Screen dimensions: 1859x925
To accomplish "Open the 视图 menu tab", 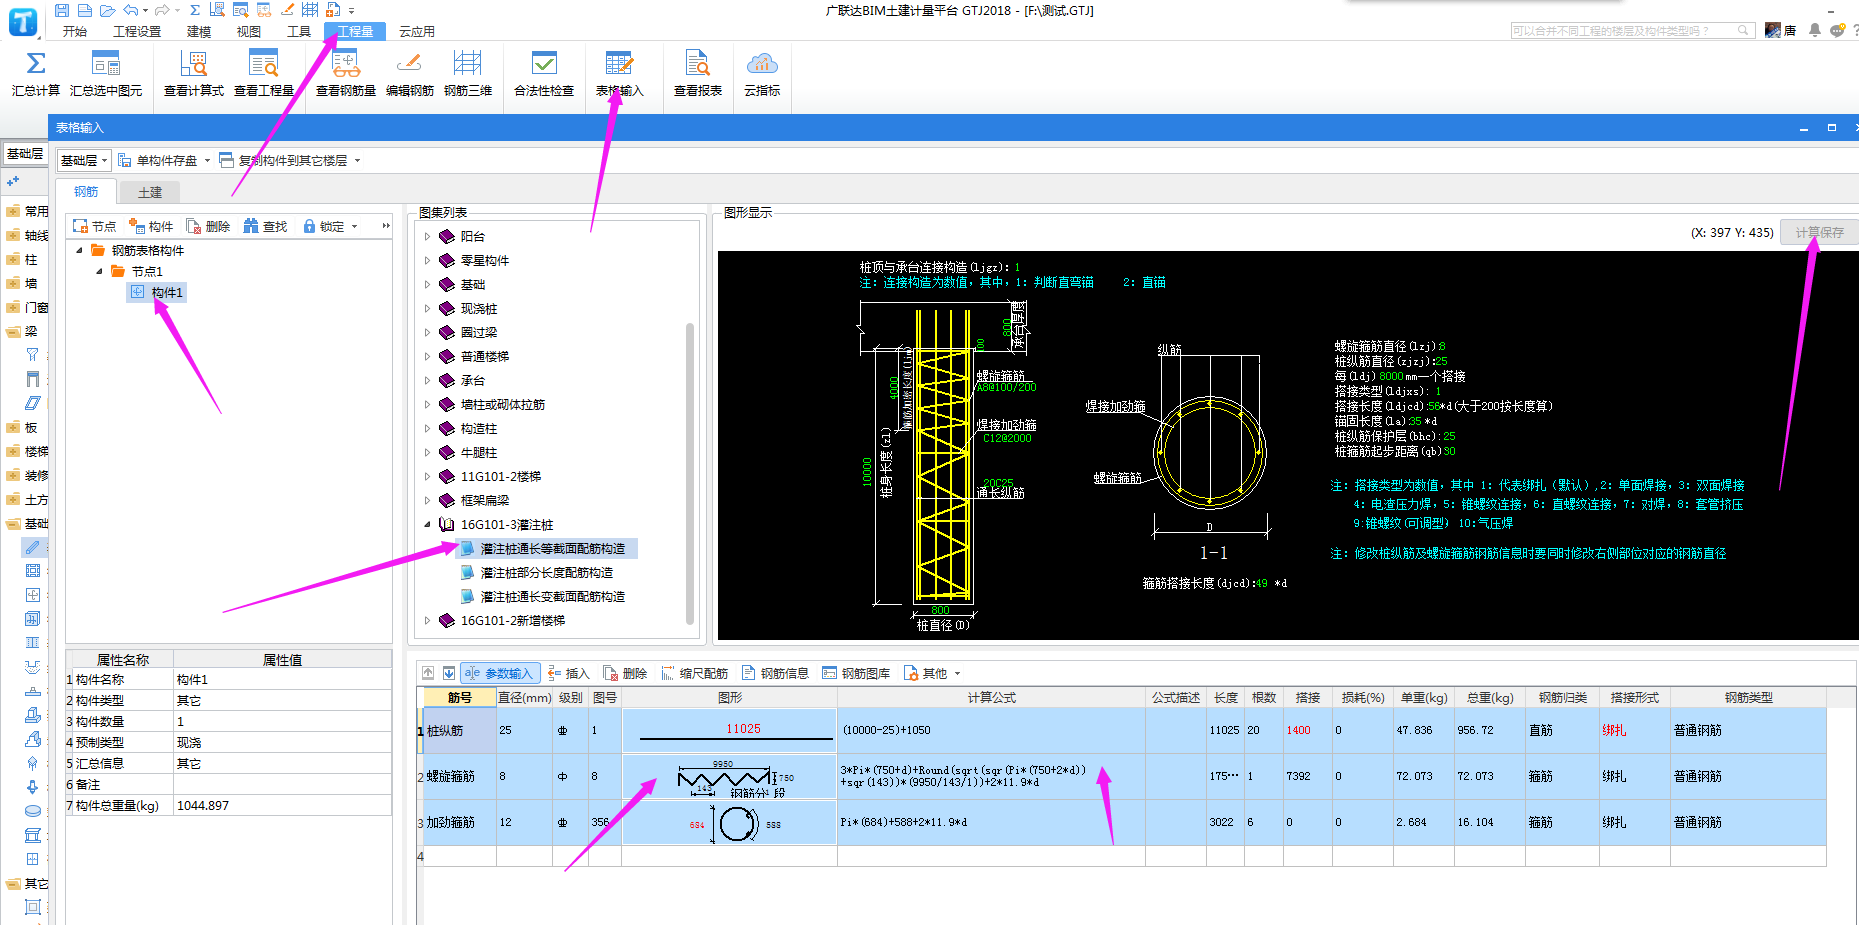I will [249, 31].
